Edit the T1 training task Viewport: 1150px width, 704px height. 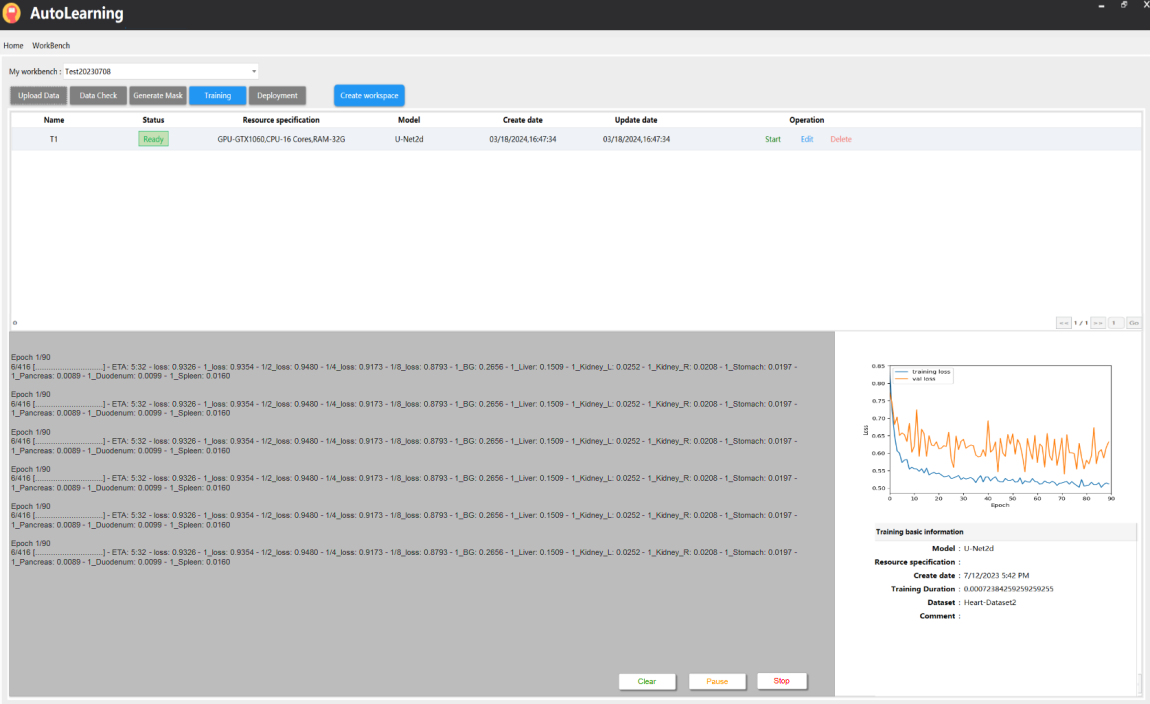[x=807, y=139]
